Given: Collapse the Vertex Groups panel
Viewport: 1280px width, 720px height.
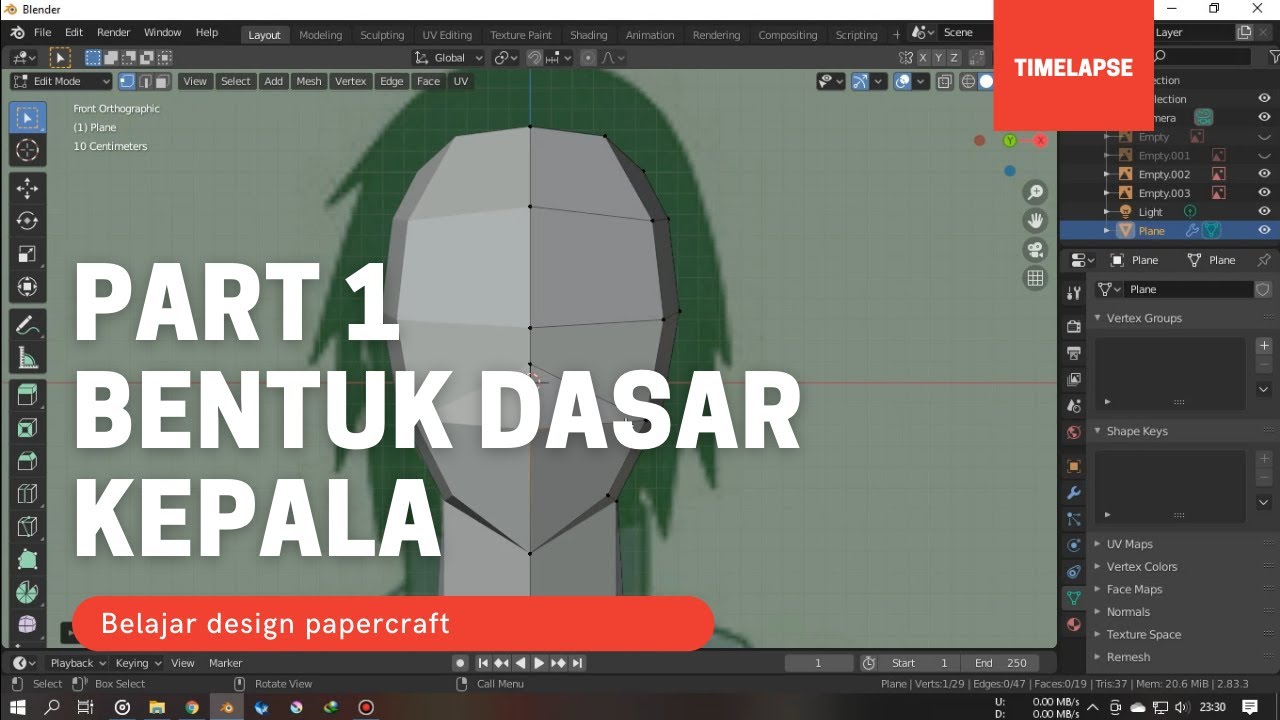Looking at the screenshot, I should [1097, 318].
